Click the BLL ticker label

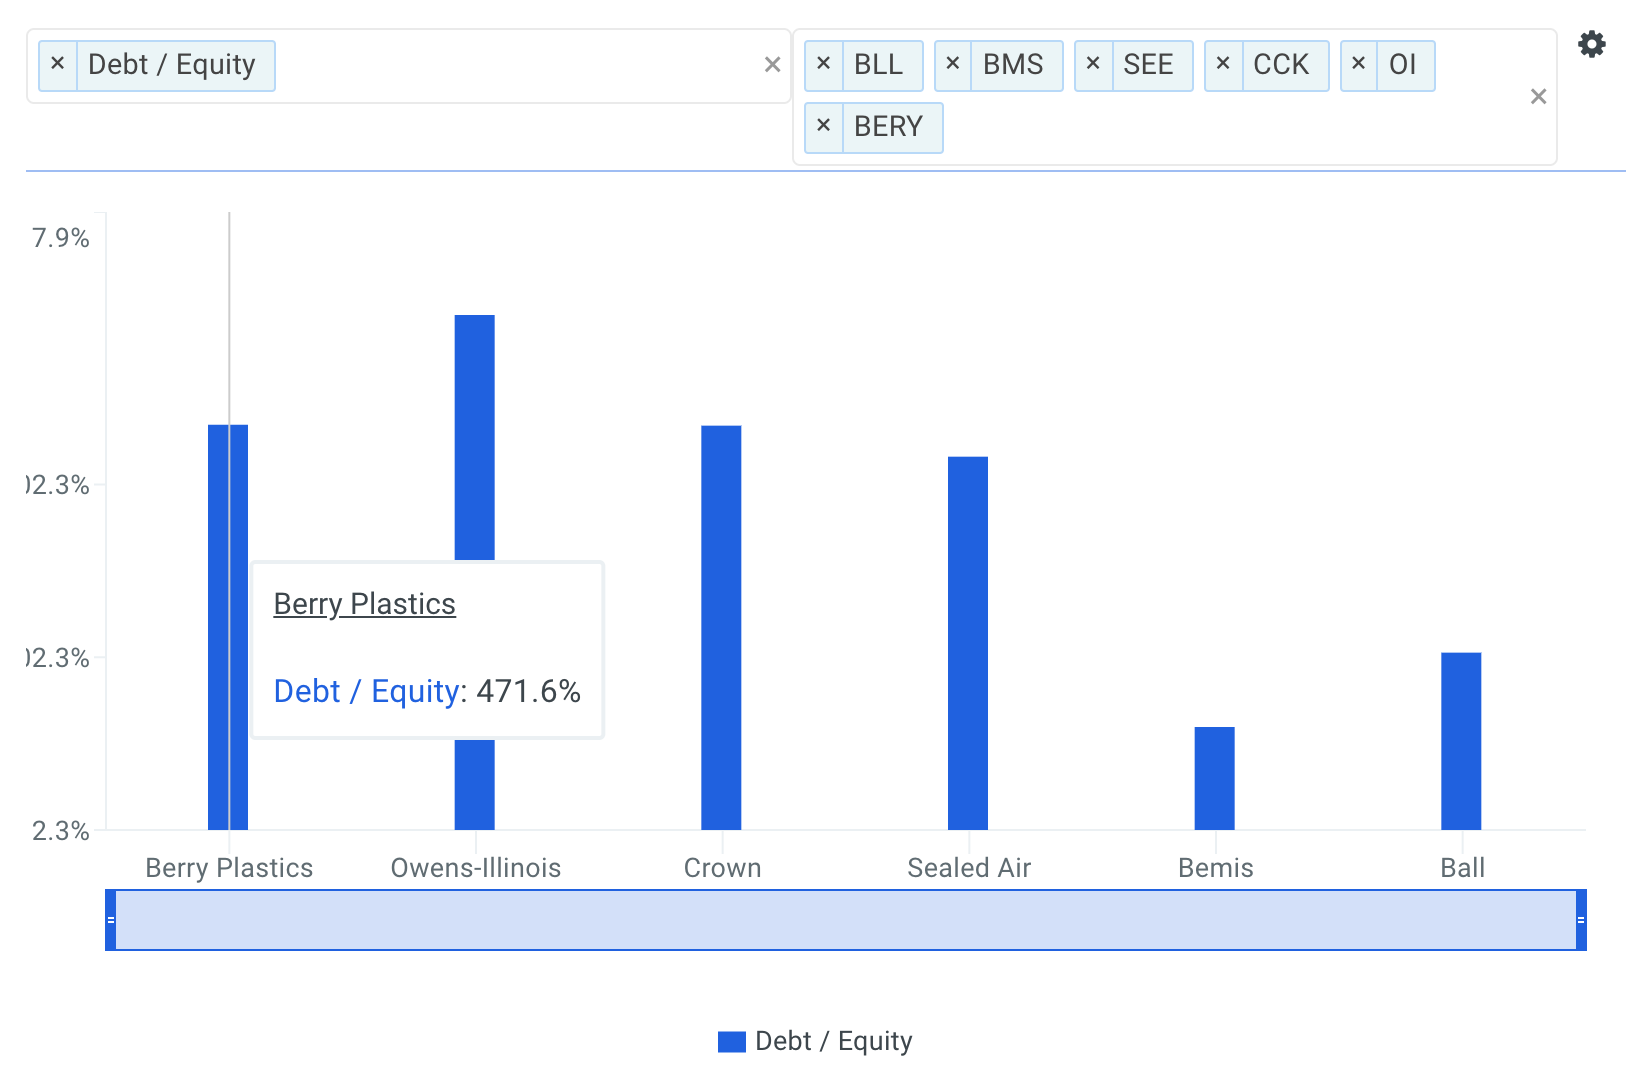click(878, 64)
